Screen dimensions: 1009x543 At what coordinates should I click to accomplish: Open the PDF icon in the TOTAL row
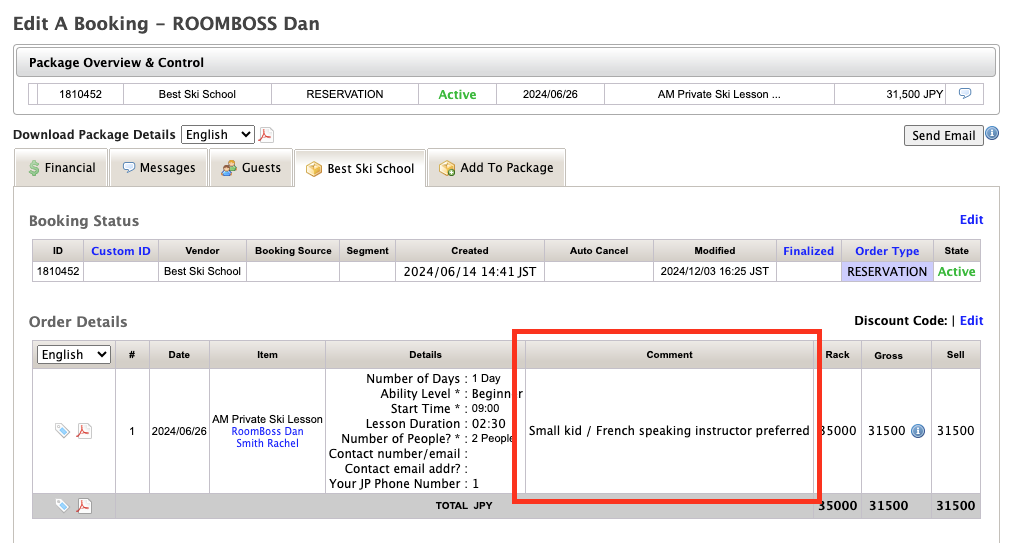point(85,506)
